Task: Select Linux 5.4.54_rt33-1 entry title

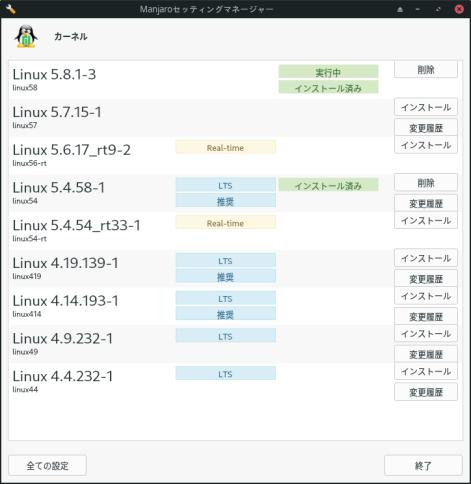Action: coord(76,225)
